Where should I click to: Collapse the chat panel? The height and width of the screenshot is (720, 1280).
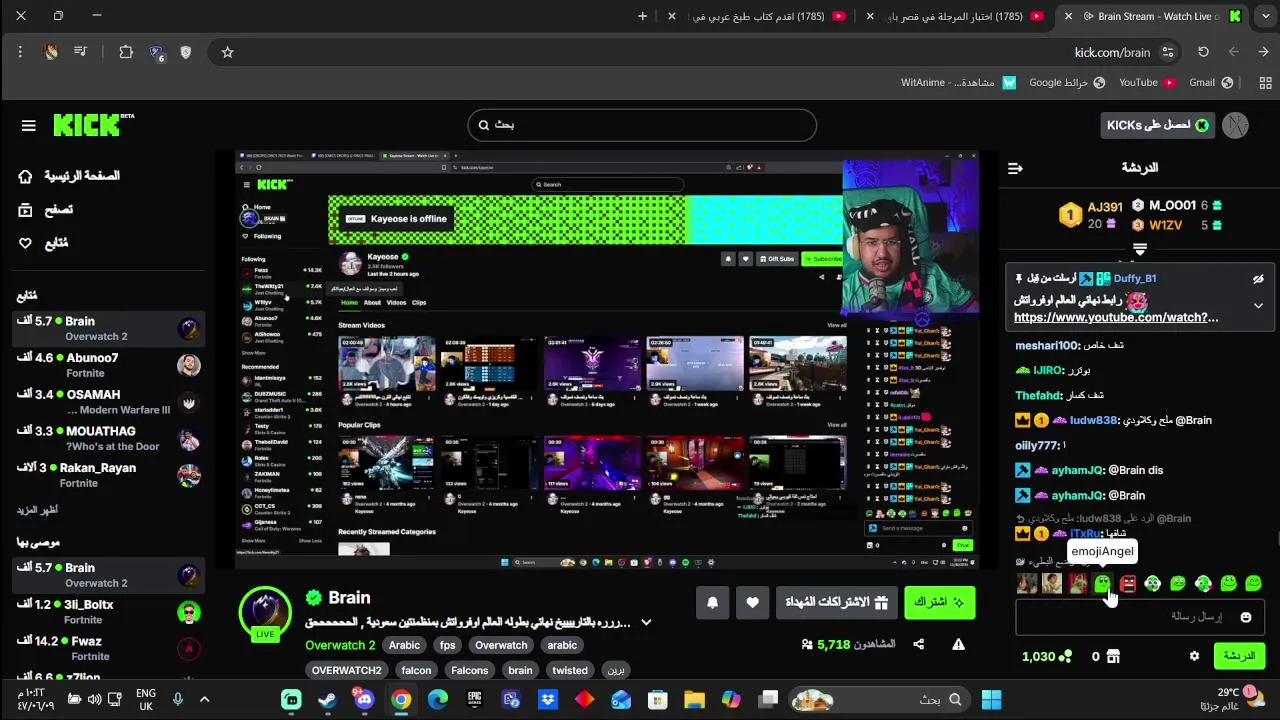click(1015, 168)
